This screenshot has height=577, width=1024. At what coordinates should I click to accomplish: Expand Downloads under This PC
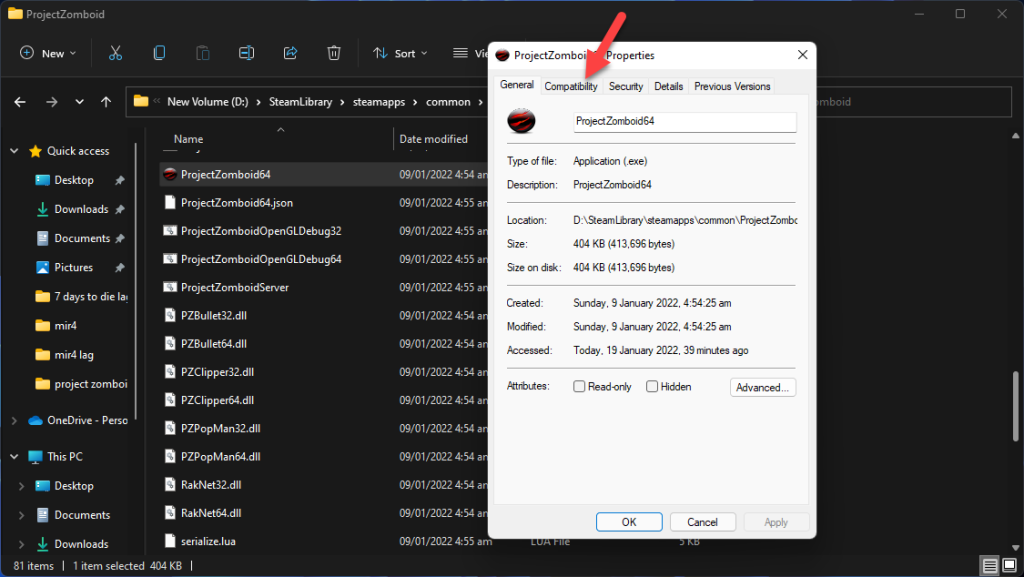click(22, 544)
